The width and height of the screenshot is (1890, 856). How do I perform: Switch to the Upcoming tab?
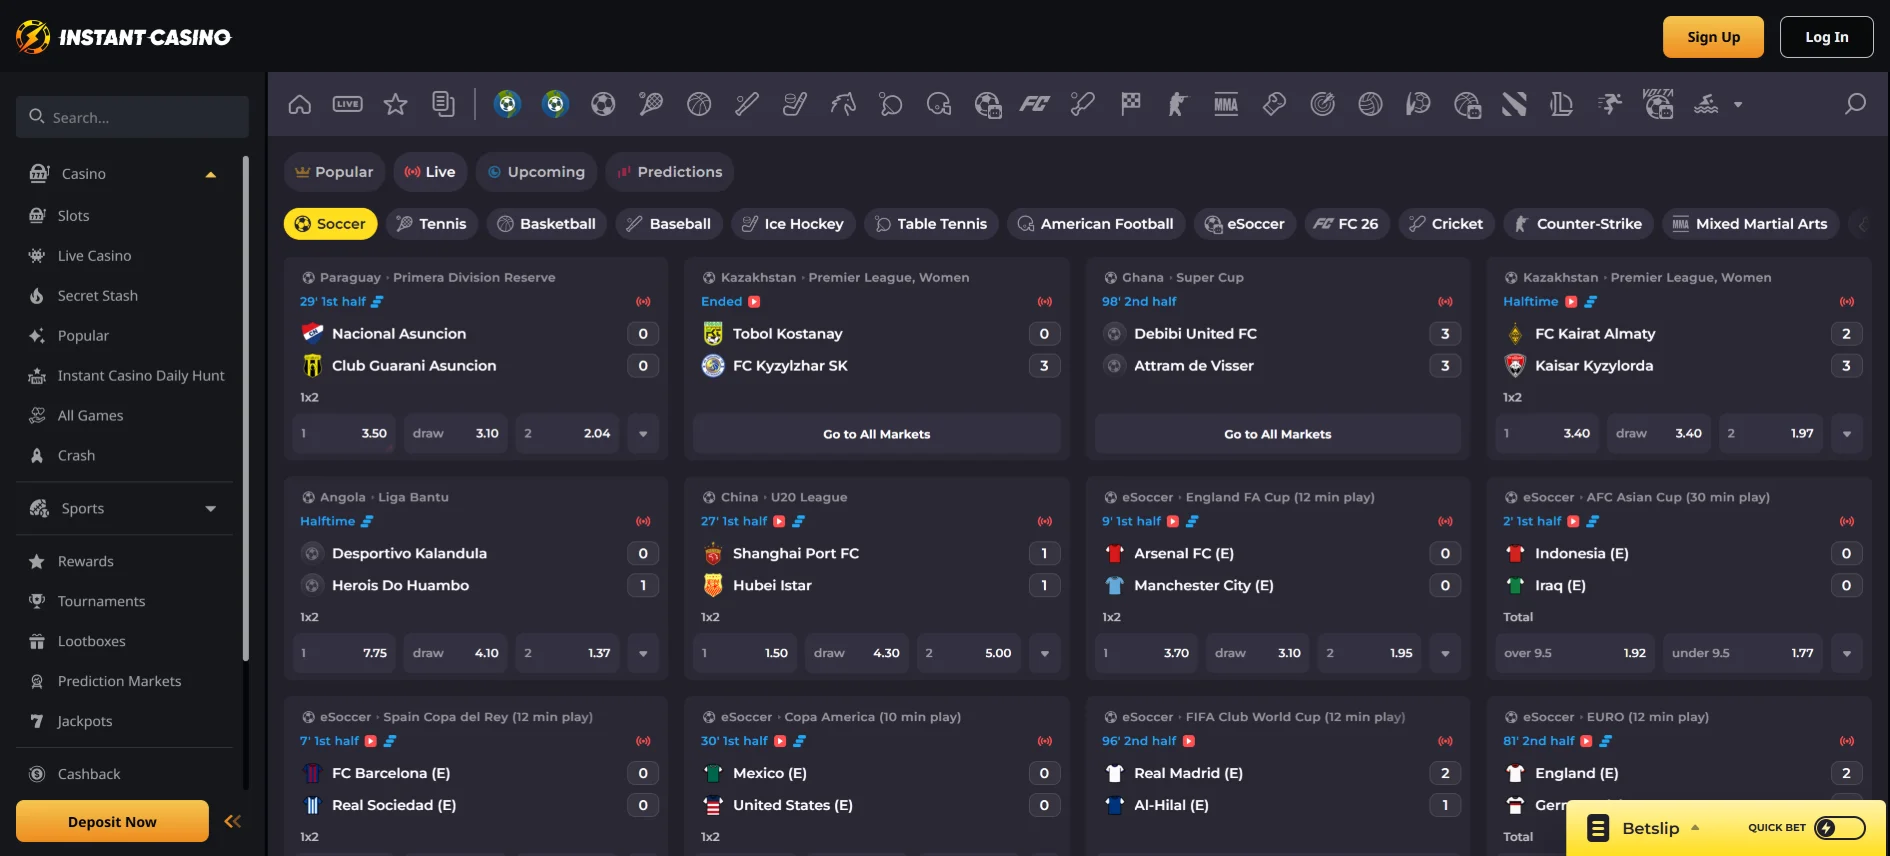coord(536,172)
